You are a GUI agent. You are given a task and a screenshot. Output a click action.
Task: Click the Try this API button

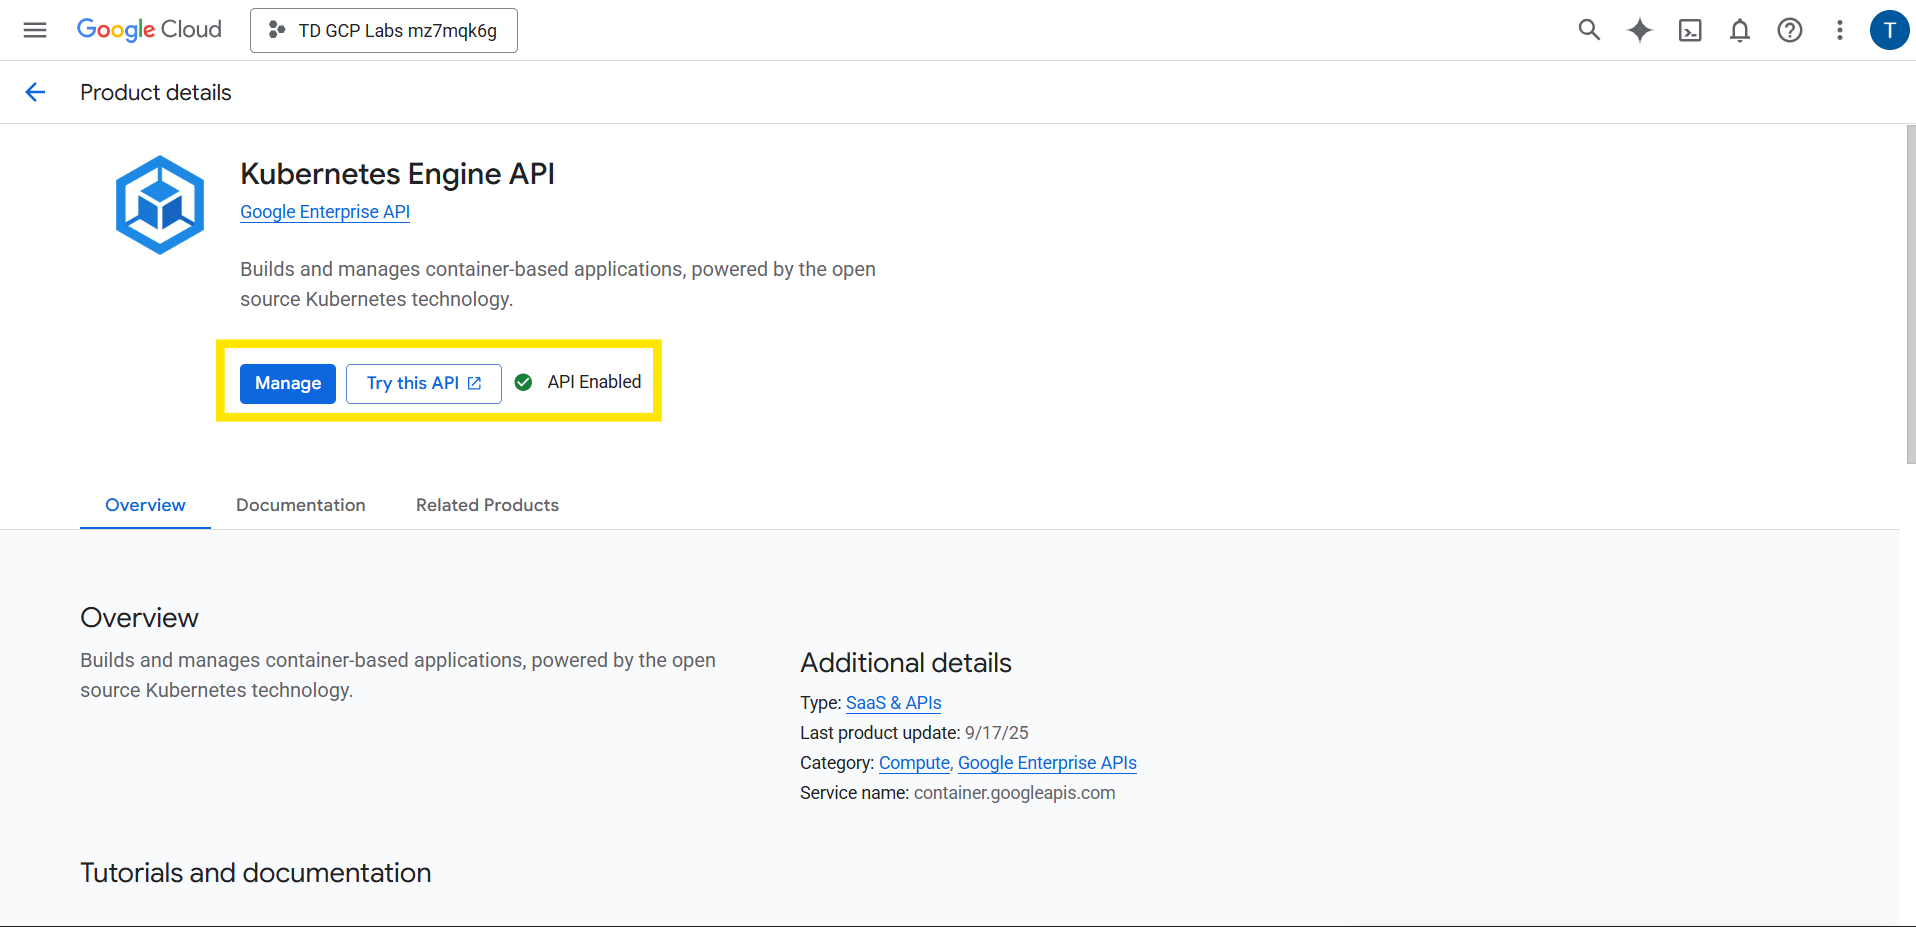click(x=423, y=383)
